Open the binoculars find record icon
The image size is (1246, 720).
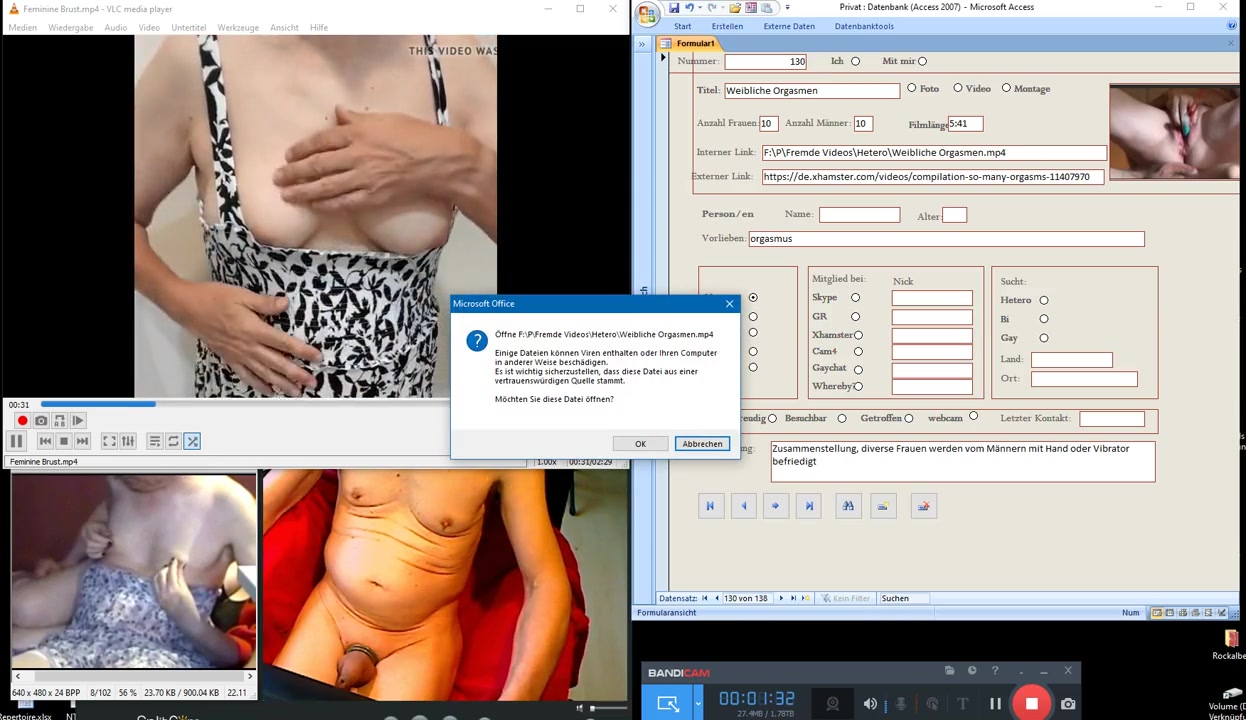pos(848,506)
